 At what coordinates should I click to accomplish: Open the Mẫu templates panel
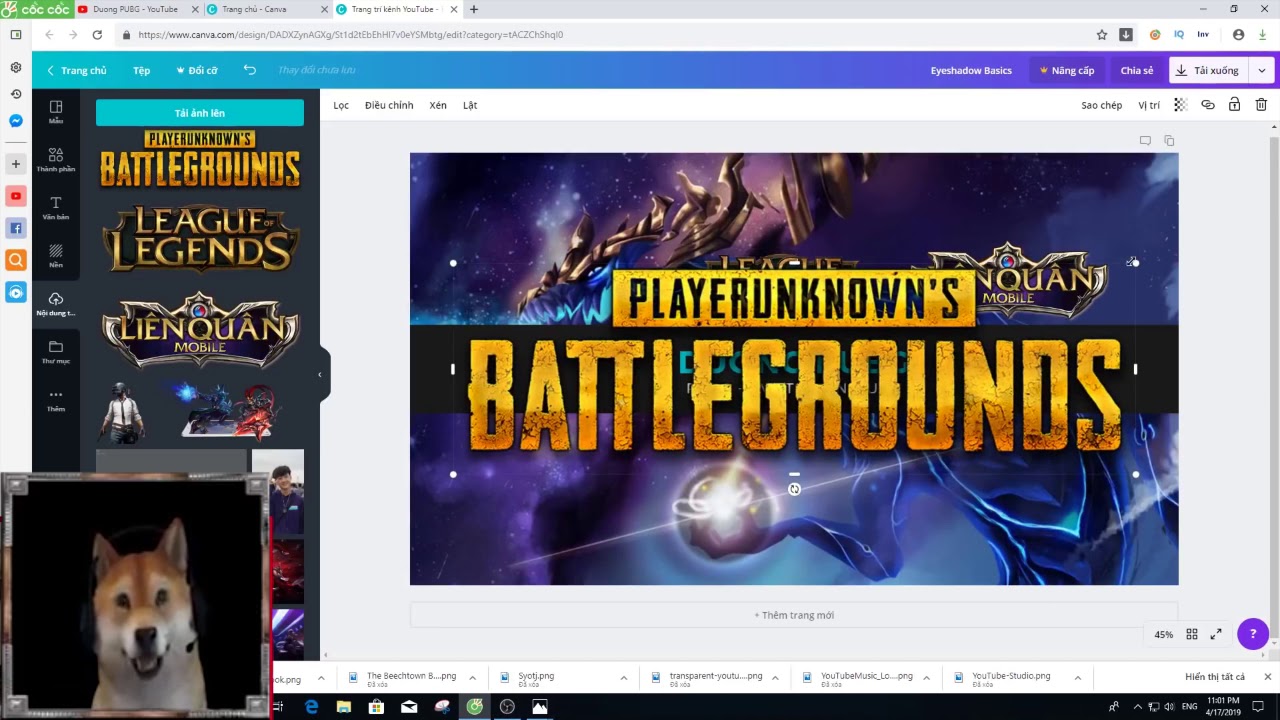(x=56, y=111)
